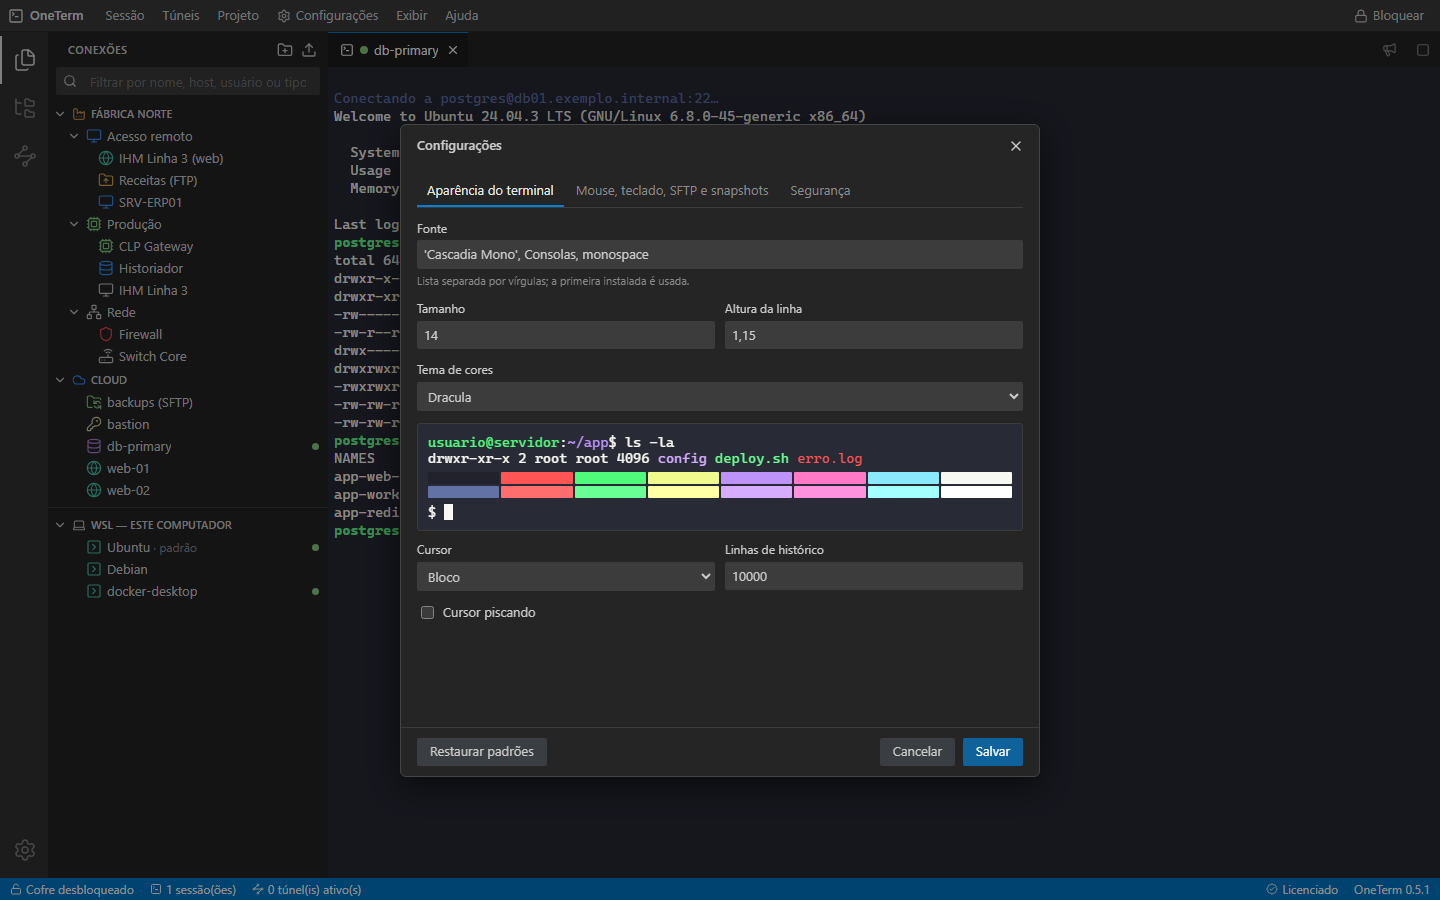
Task: Switch to the Segurança tab
Action: [820, 191]
